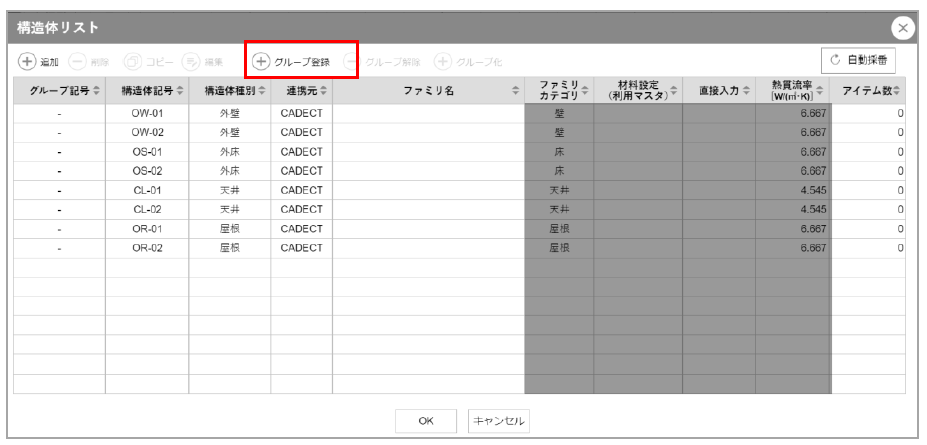This screenshot has height=445, width=927.
Task: Sort by アイテム数 column header
Action: tap(897, 91)
